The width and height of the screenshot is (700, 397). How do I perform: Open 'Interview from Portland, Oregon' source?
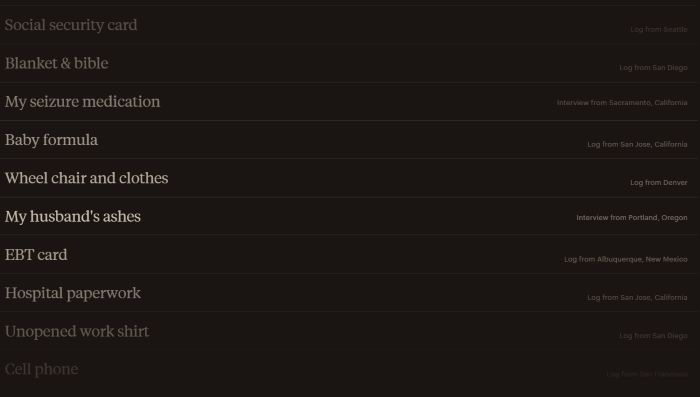click(632, 218)
